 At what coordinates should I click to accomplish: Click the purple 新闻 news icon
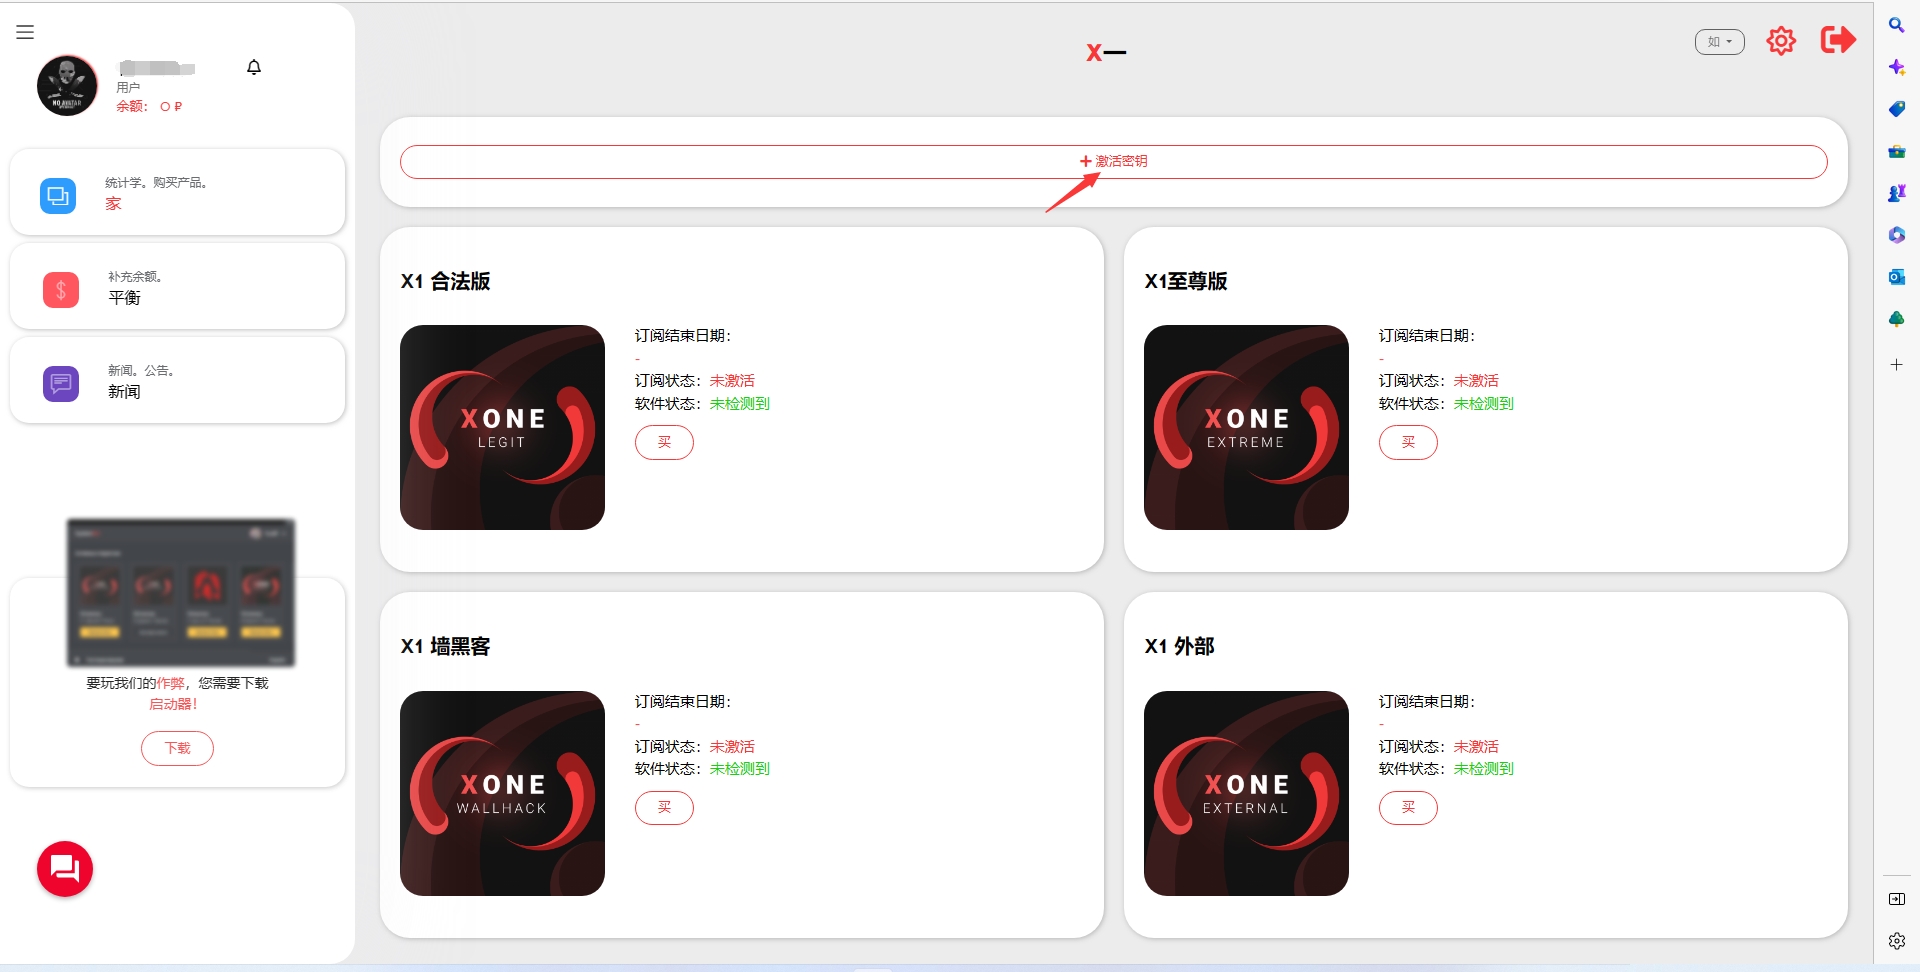[x=61, y=383]
